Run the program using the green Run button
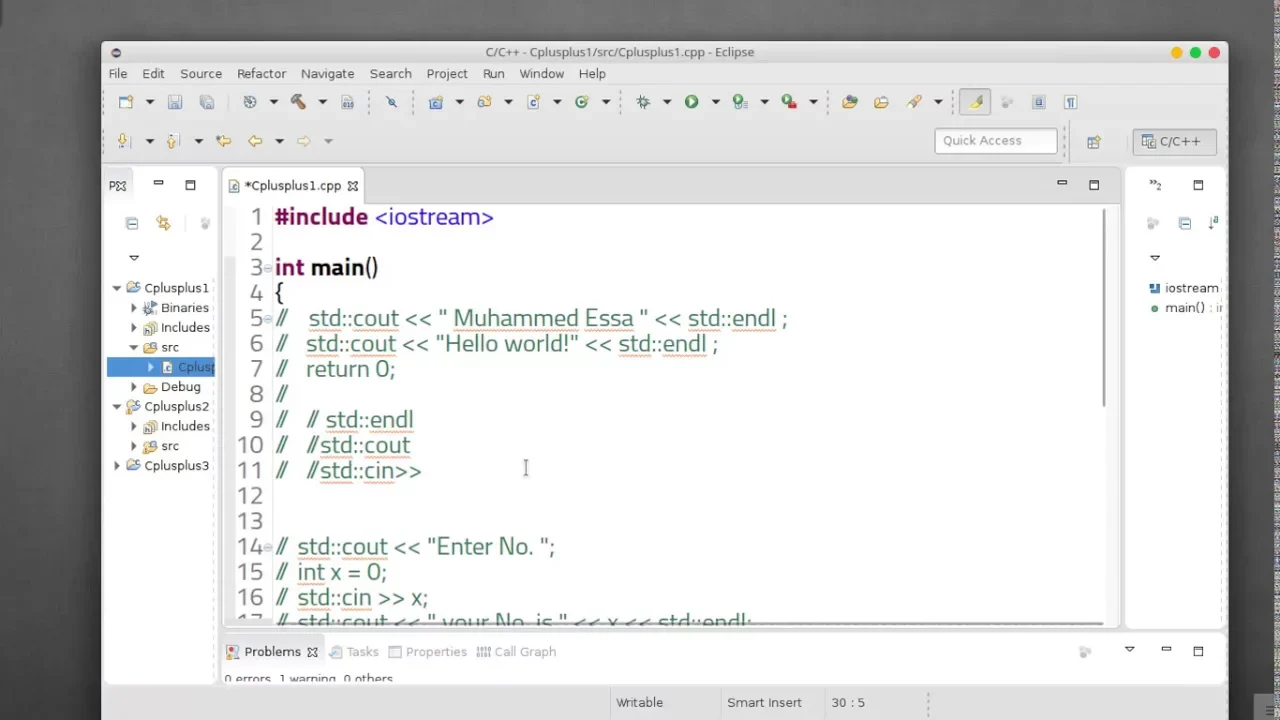The image size is (1280, 720). [691, 101]
